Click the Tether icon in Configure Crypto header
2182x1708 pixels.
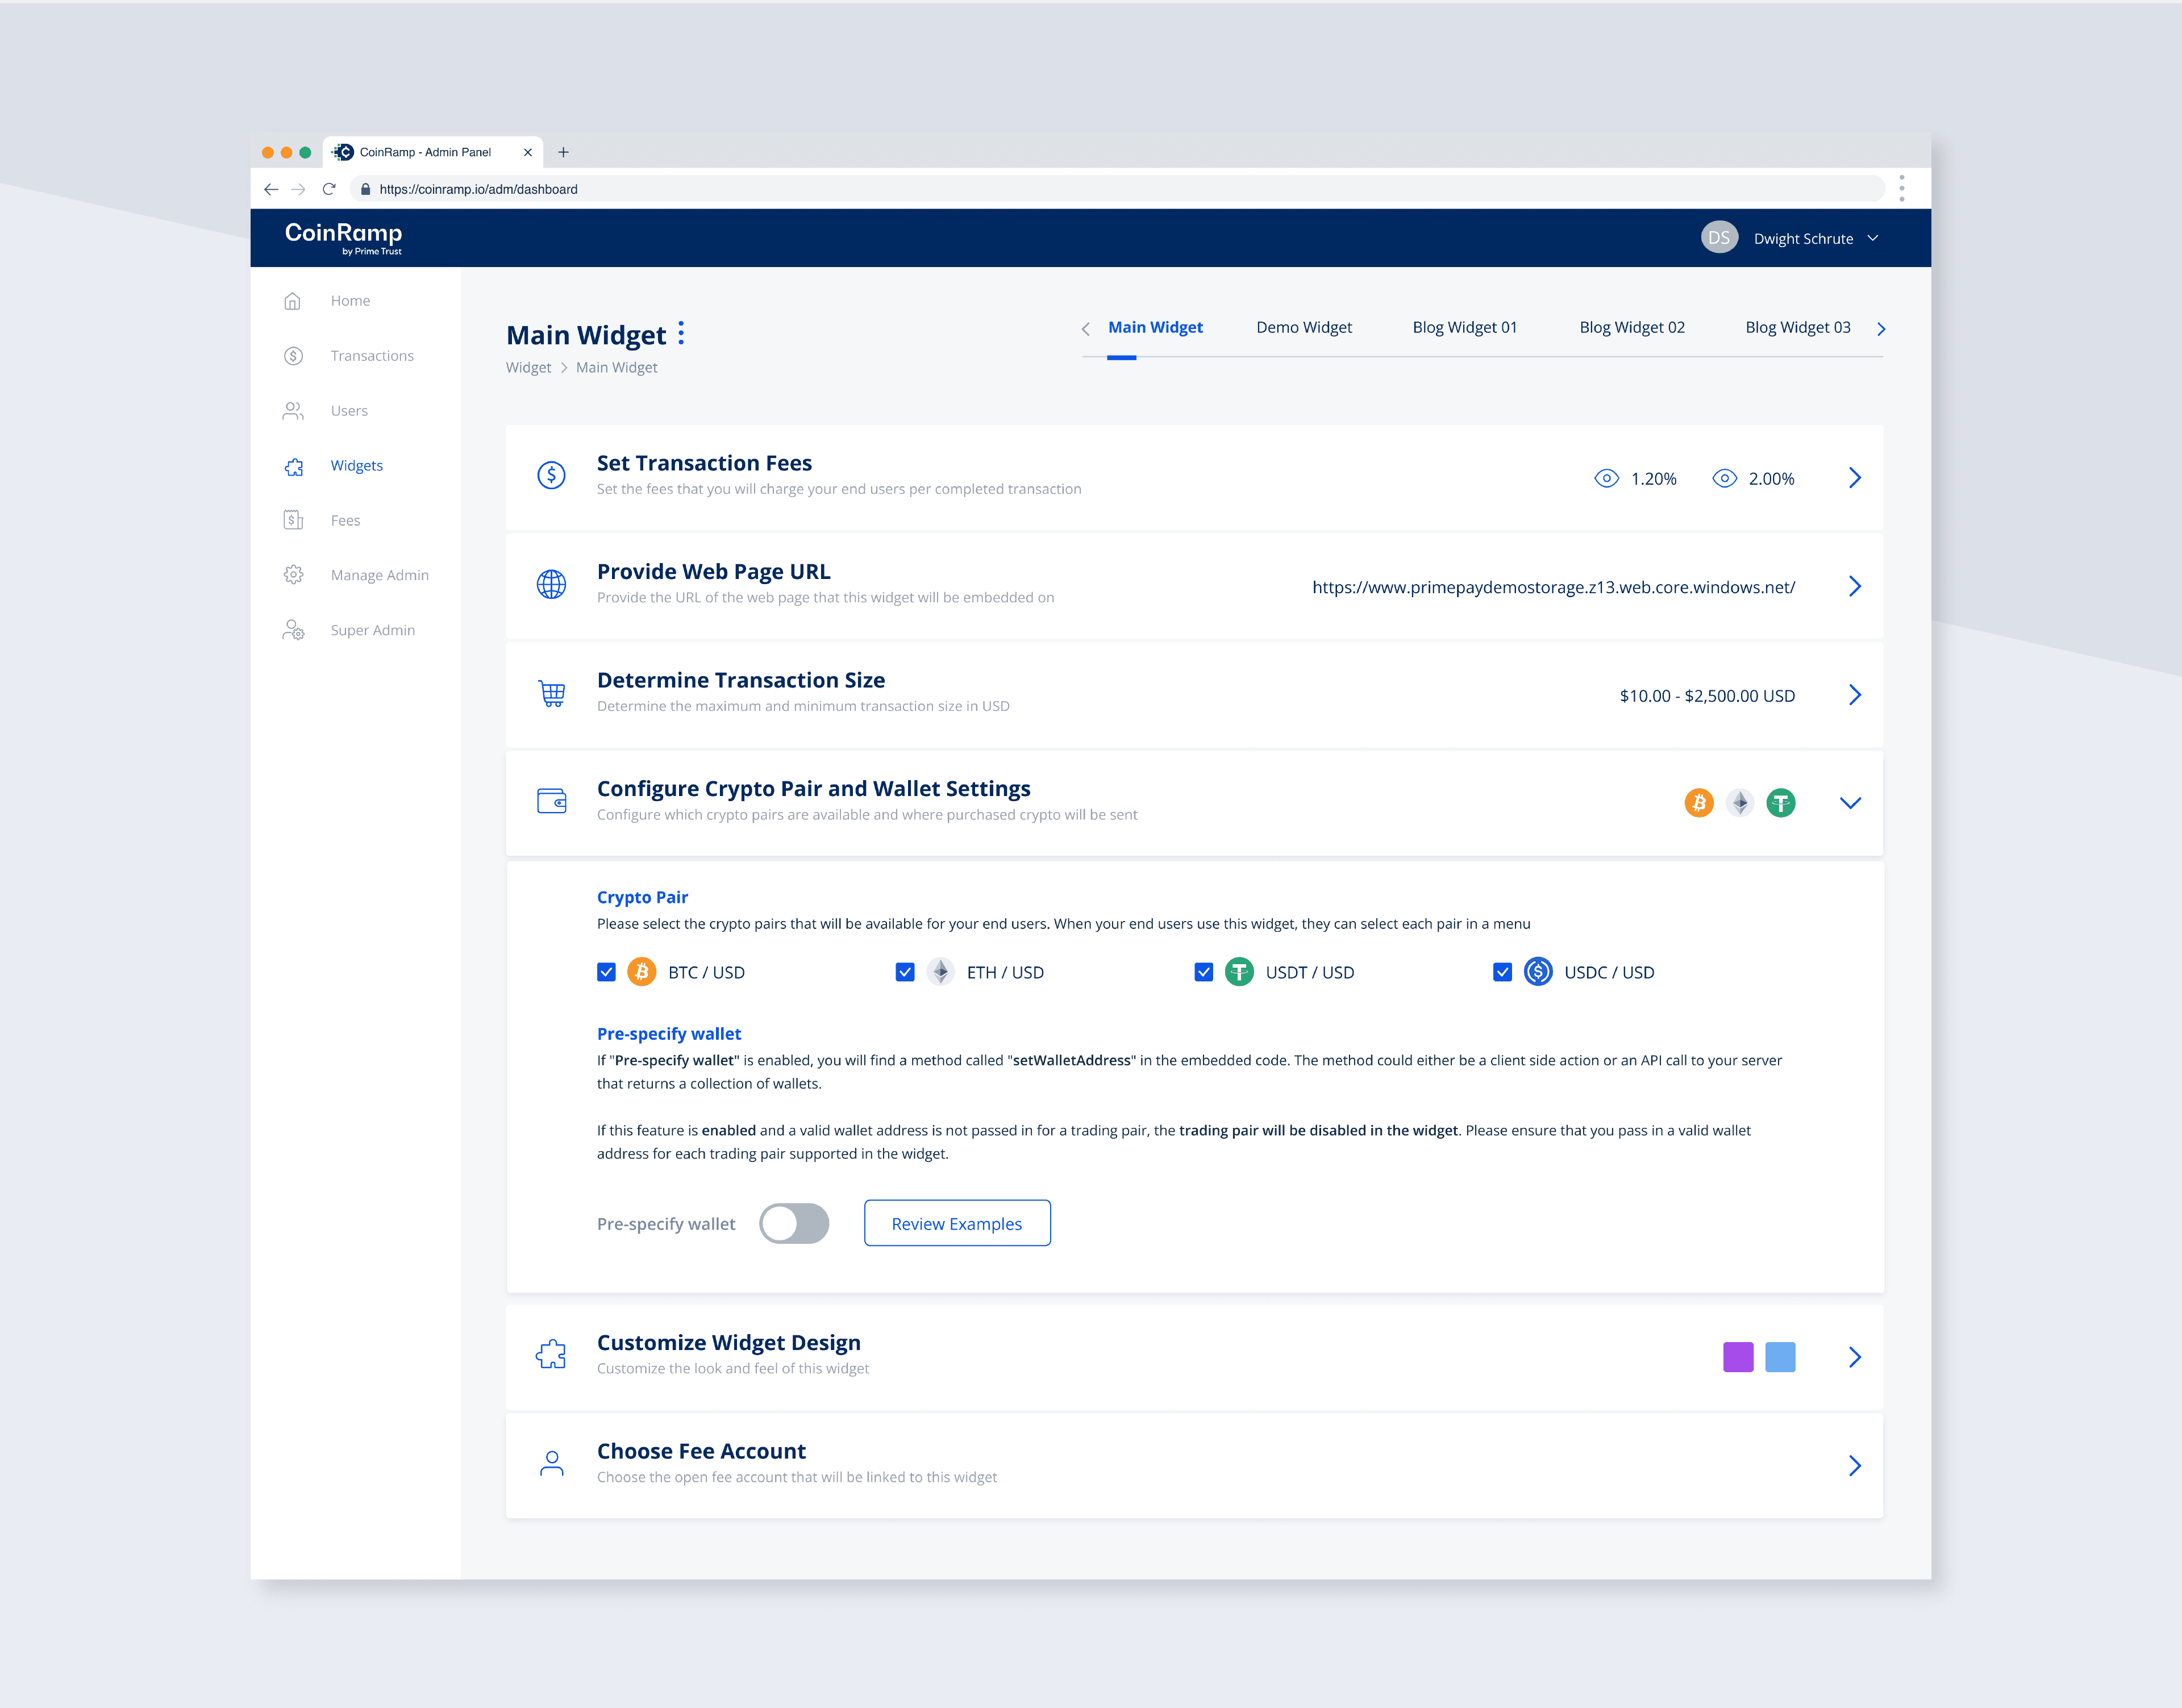point(1781,803)
